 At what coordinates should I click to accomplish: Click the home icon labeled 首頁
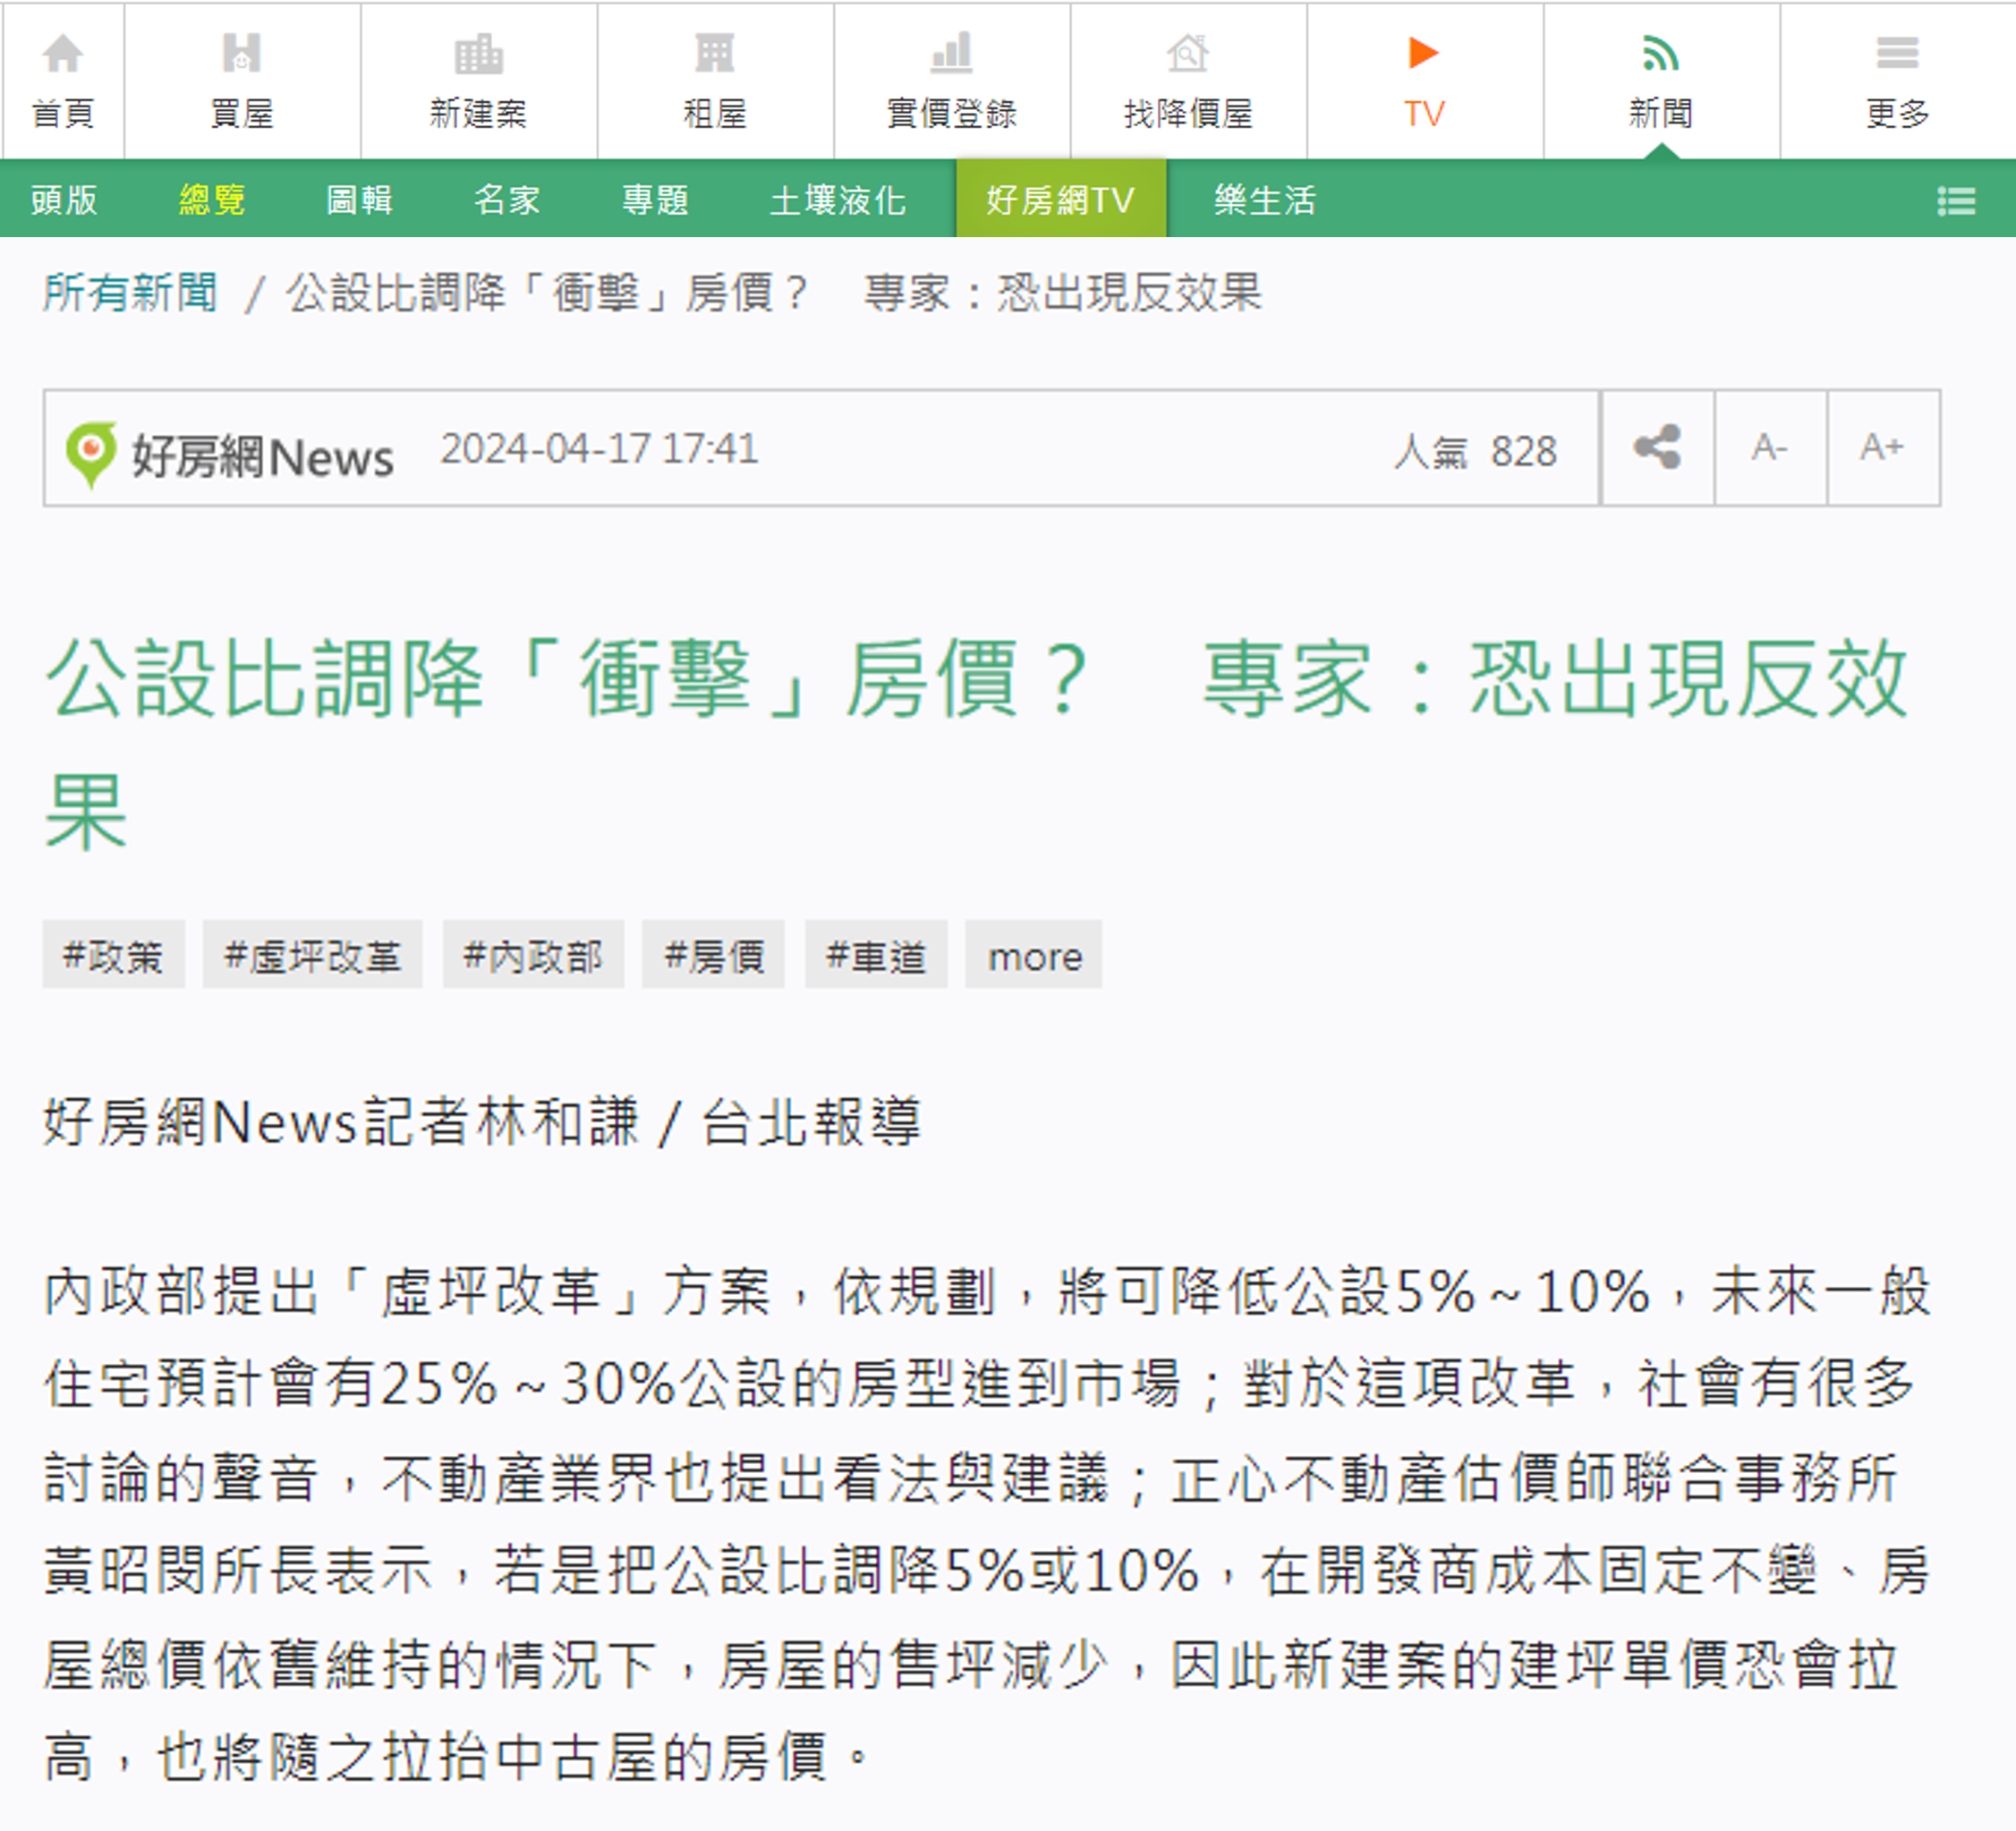point(62,55)
